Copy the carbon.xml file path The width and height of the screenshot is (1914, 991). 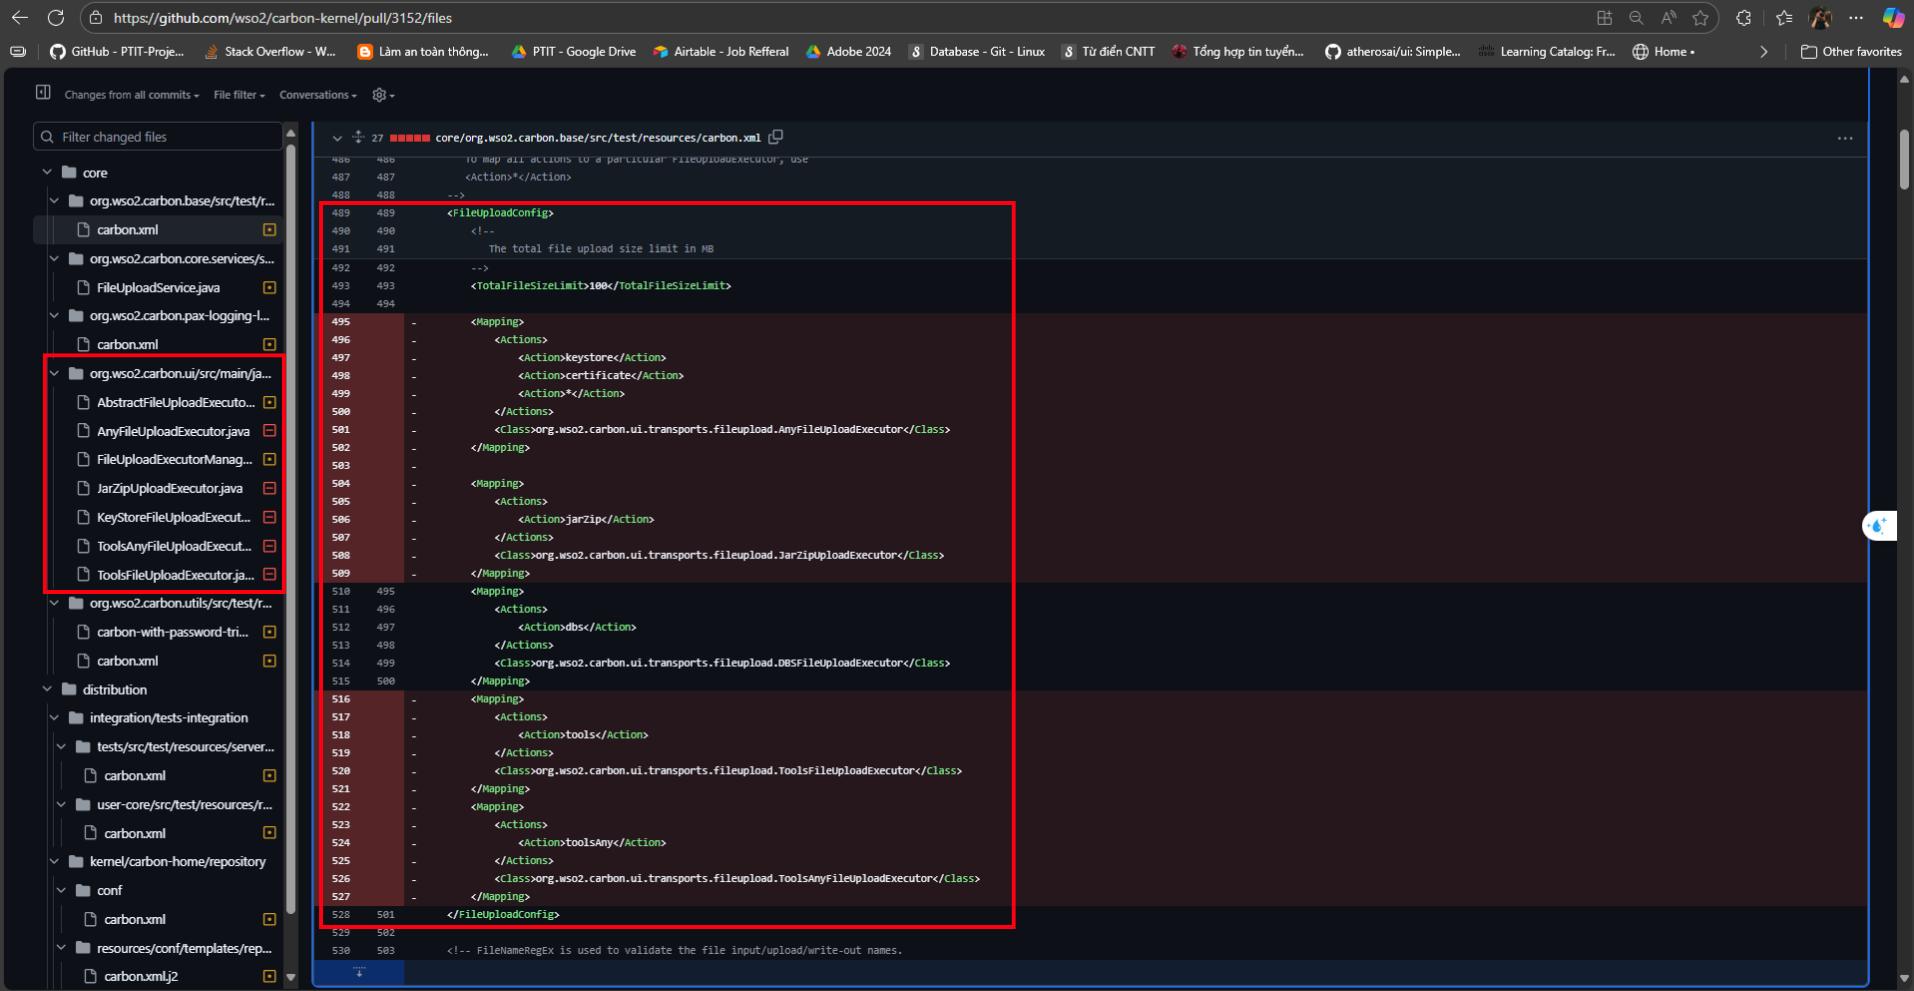(776, 137)
